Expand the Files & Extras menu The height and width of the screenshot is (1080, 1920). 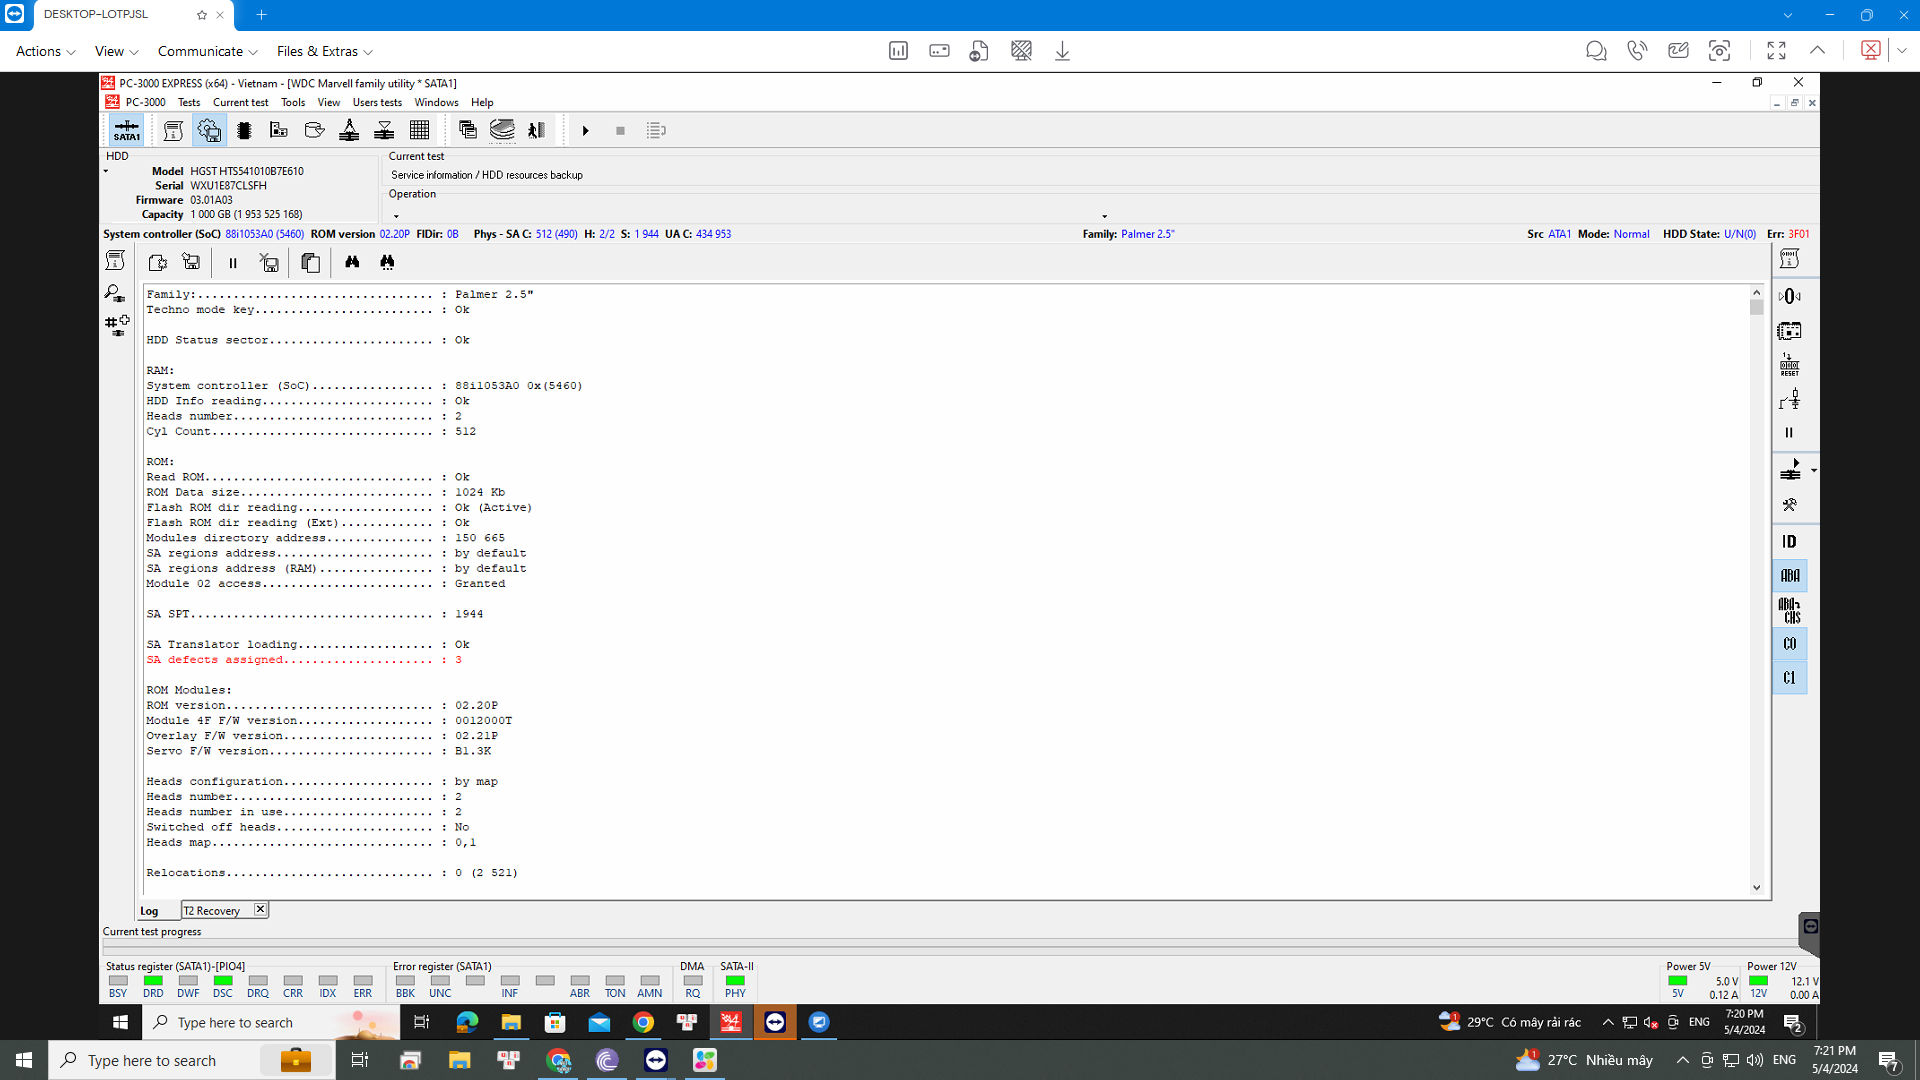pyautogui.click(x=325, y=51)
